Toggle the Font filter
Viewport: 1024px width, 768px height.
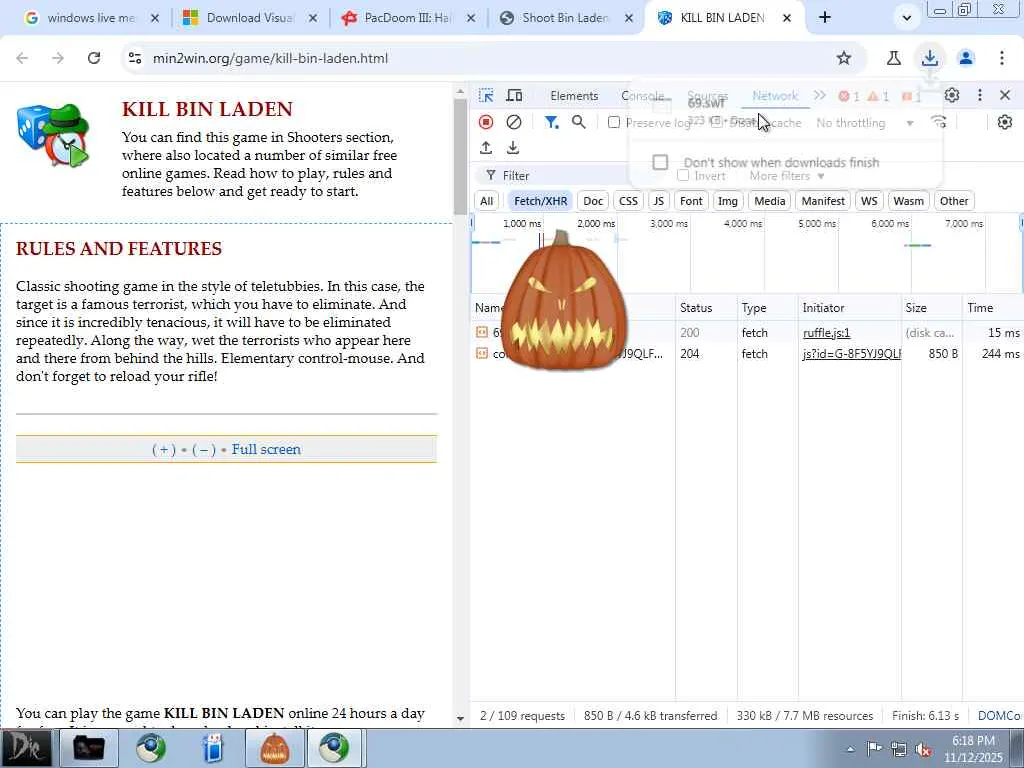[x=691, y=201]
